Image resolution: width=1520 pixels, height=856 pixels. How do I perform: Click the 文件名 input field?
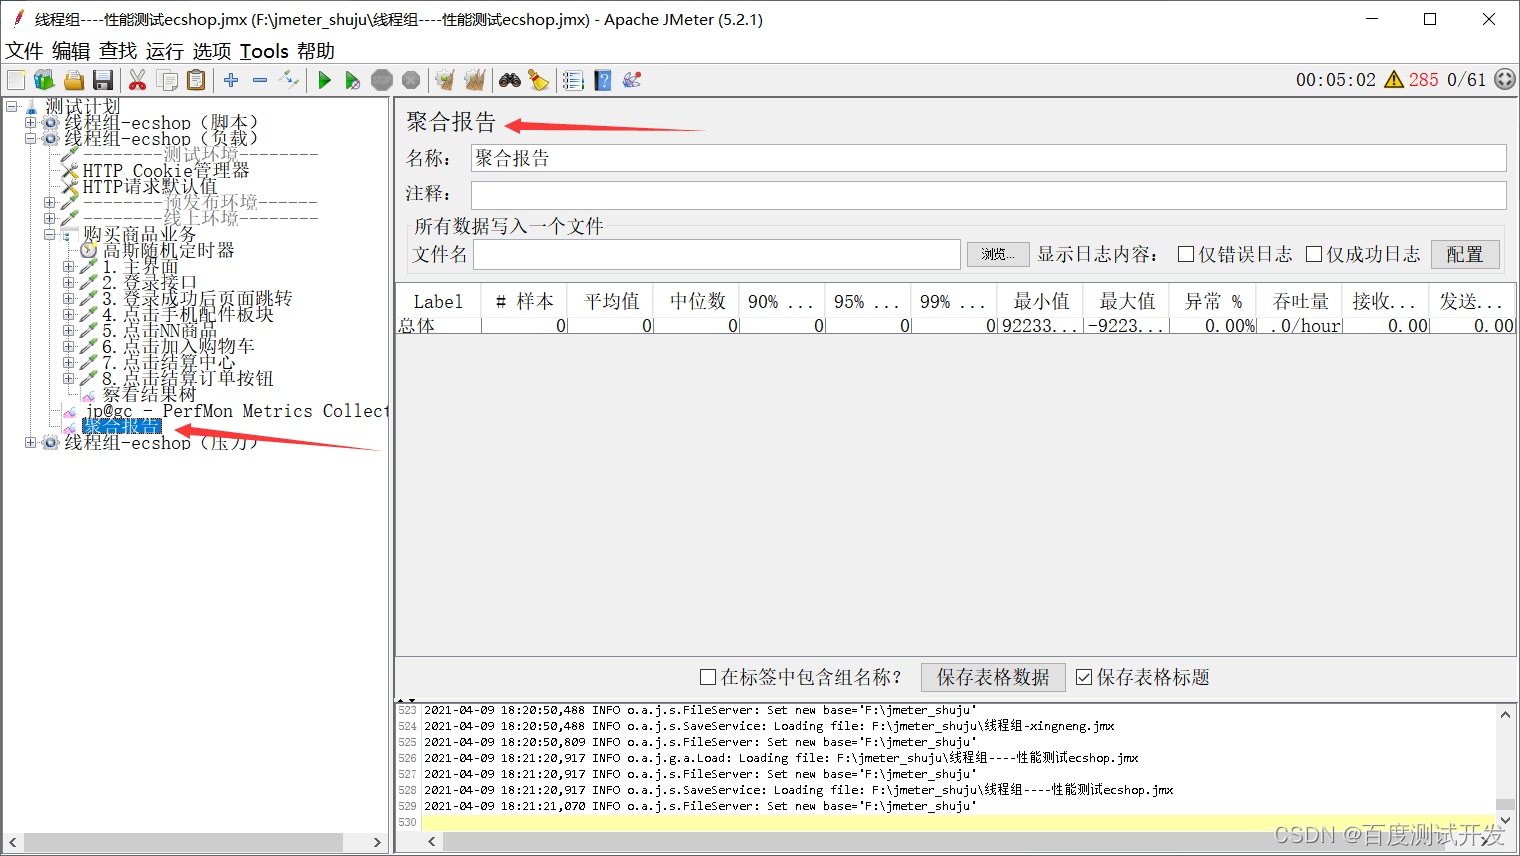[717, 254]
